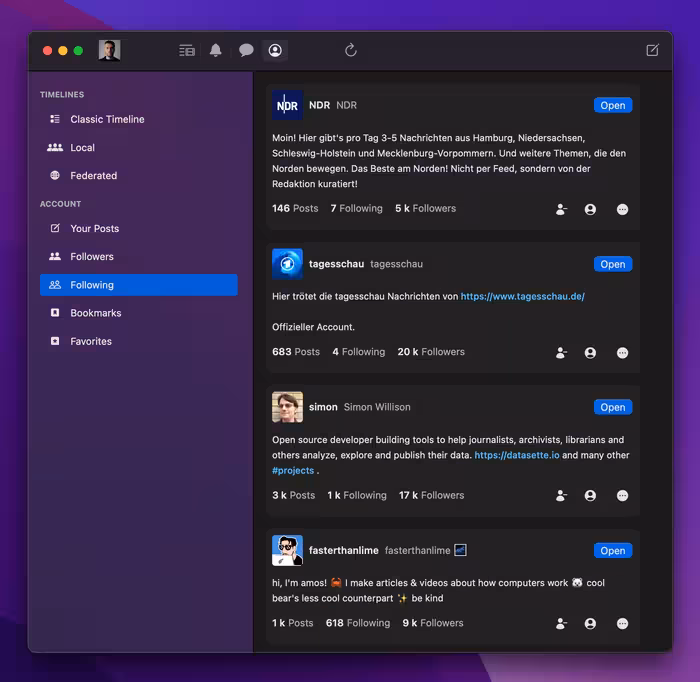Image resolution: width=700 pixels, height=682 pixels.
Task: Click NDR's "146 Posts" count
Action: (295, 208)
